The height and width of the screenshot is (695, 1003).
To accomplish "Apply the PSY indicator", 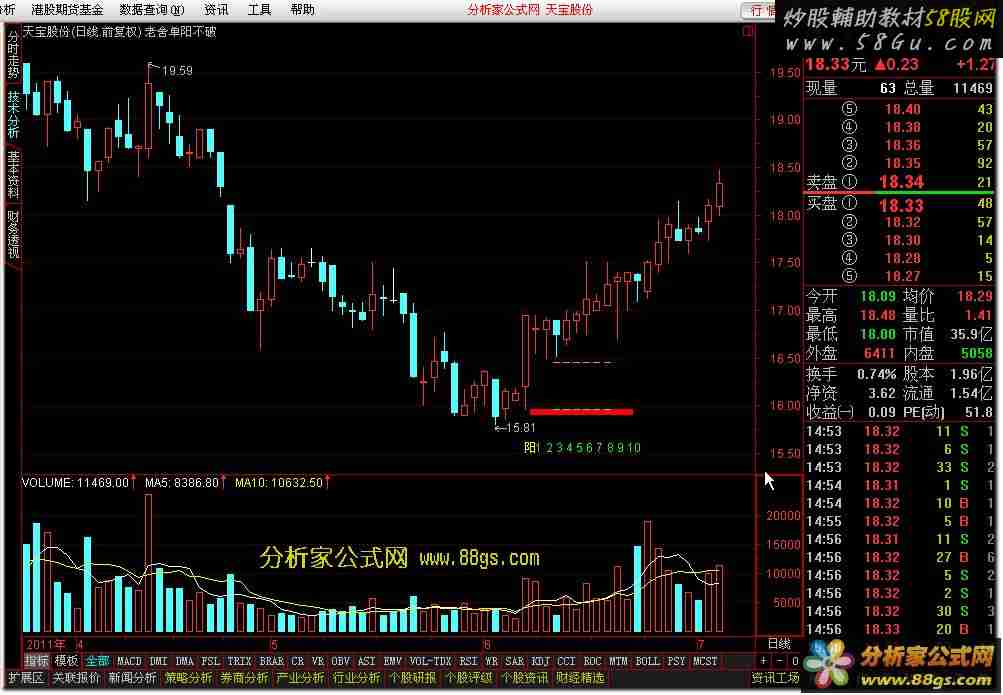I will 676,661.
